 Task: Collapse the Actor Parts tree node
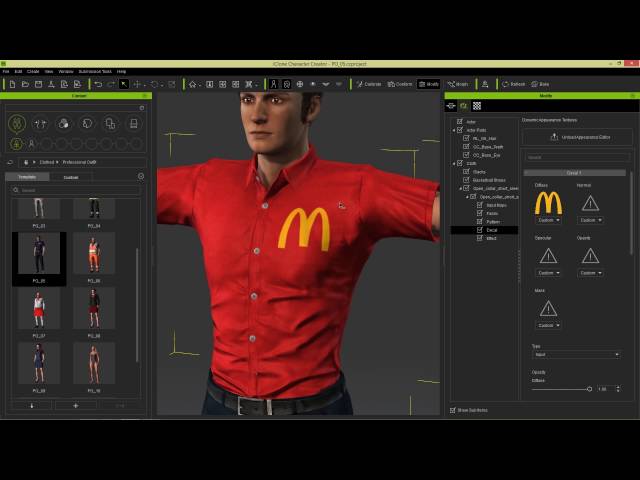point(454,130)
